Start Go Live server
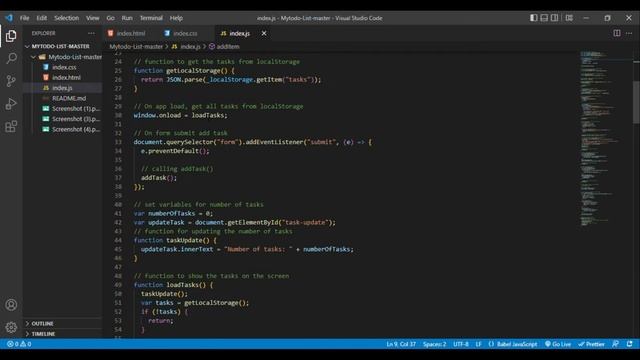The width and height of the screenshot is (640, 360). (558, 344)
